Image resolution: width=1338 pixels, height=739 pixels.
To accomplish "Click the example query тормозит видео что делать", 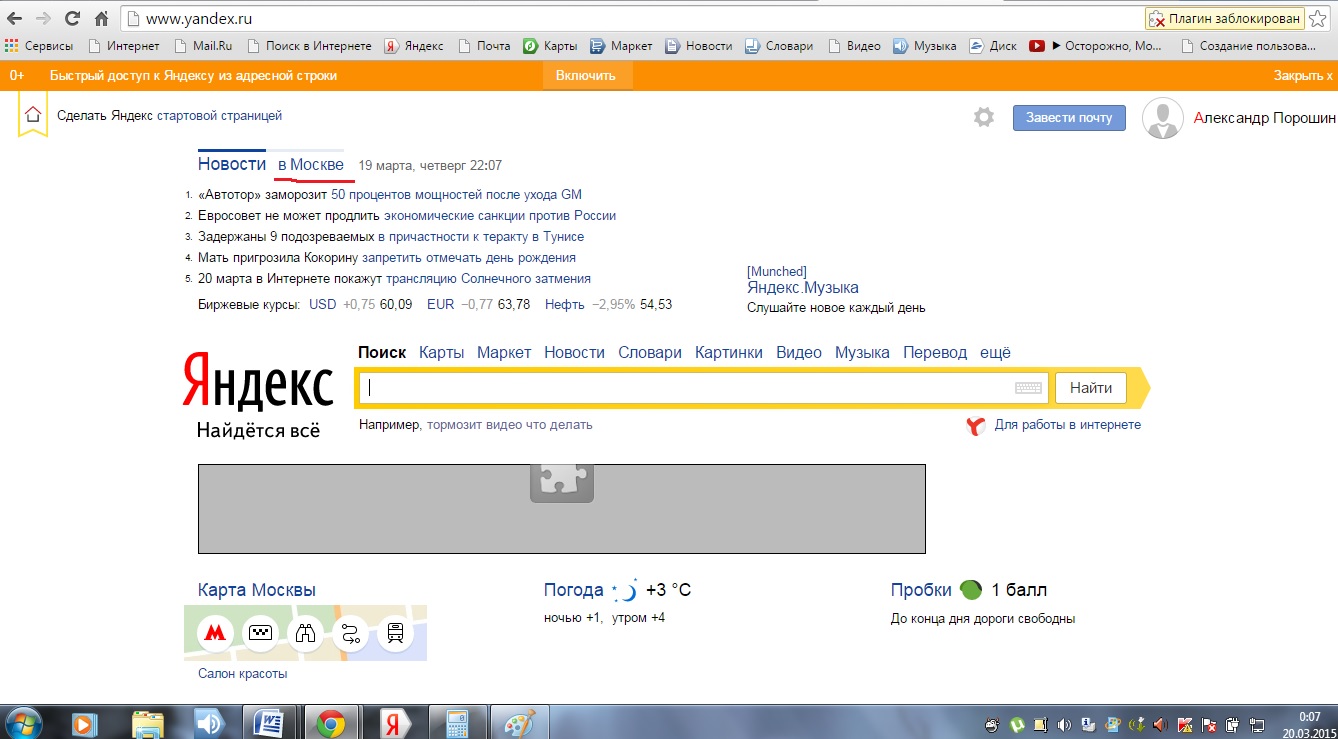I will click(510, 424).
